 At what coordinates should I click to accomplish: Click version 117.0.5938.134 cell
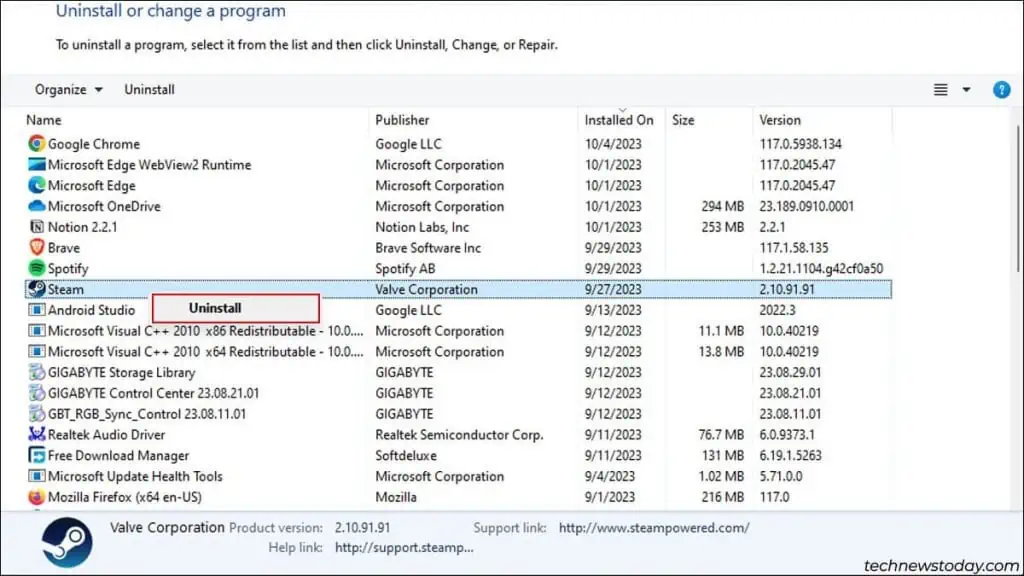tap(800, 144)
